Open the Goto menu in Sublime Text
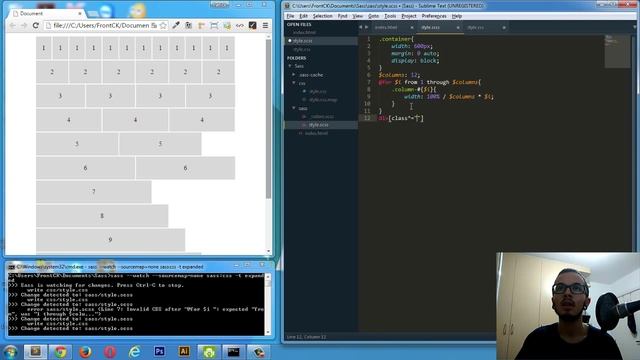The height and width of the screenshot is (360, 640). coord(373,16)
